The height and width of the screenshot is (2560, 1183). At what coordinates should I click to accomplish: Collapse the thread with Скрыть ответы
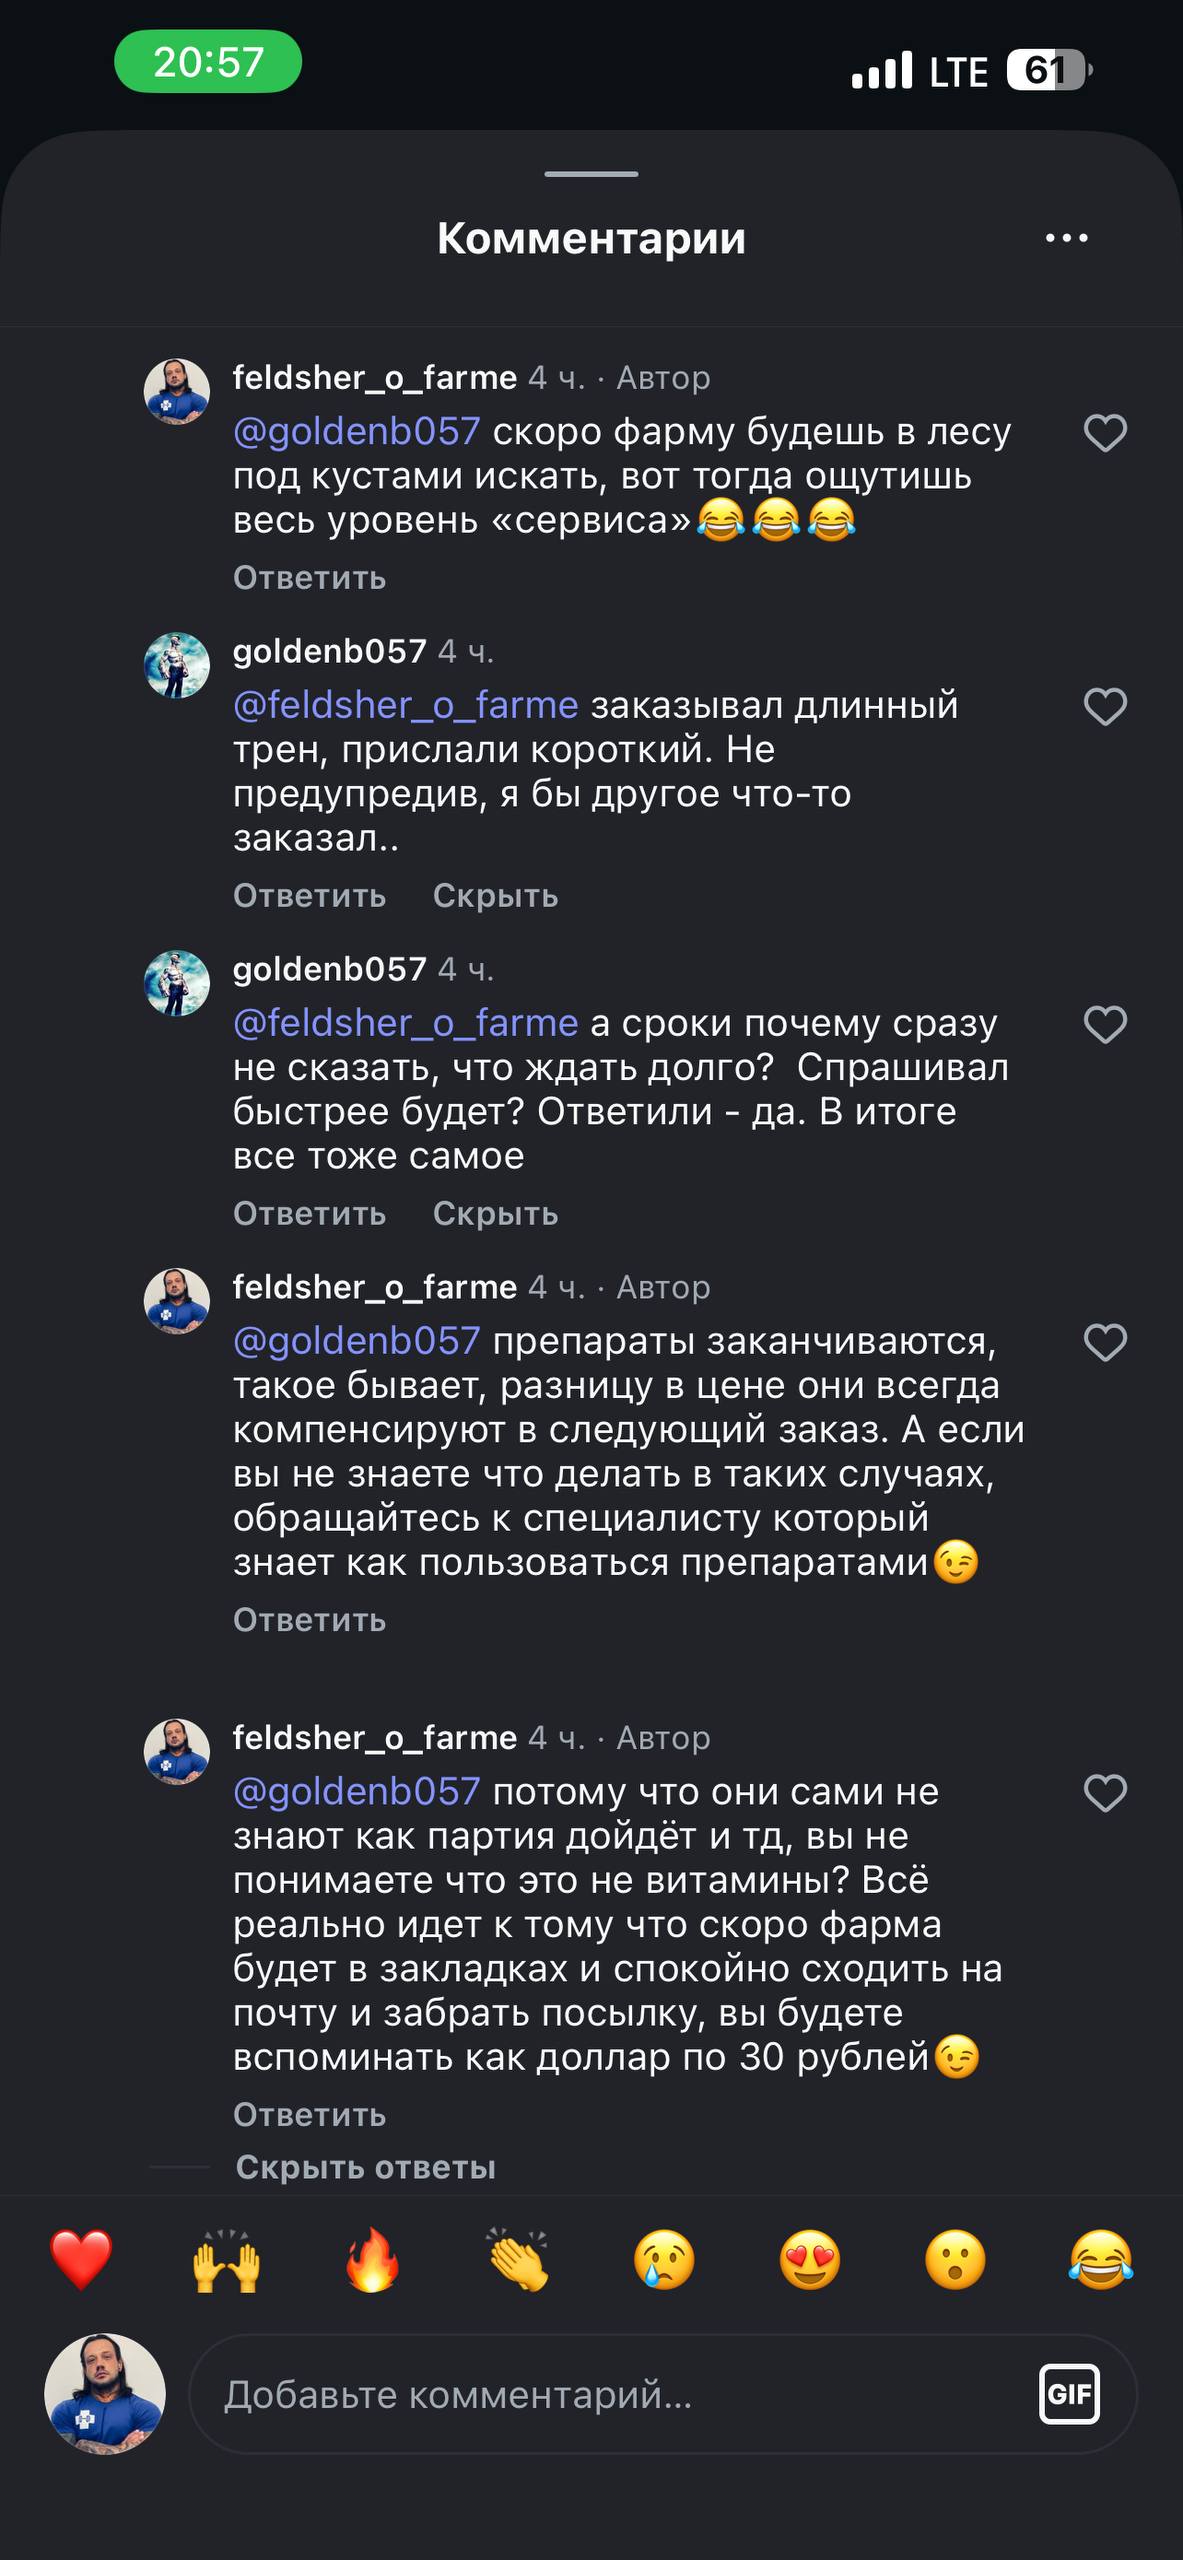365,2167
